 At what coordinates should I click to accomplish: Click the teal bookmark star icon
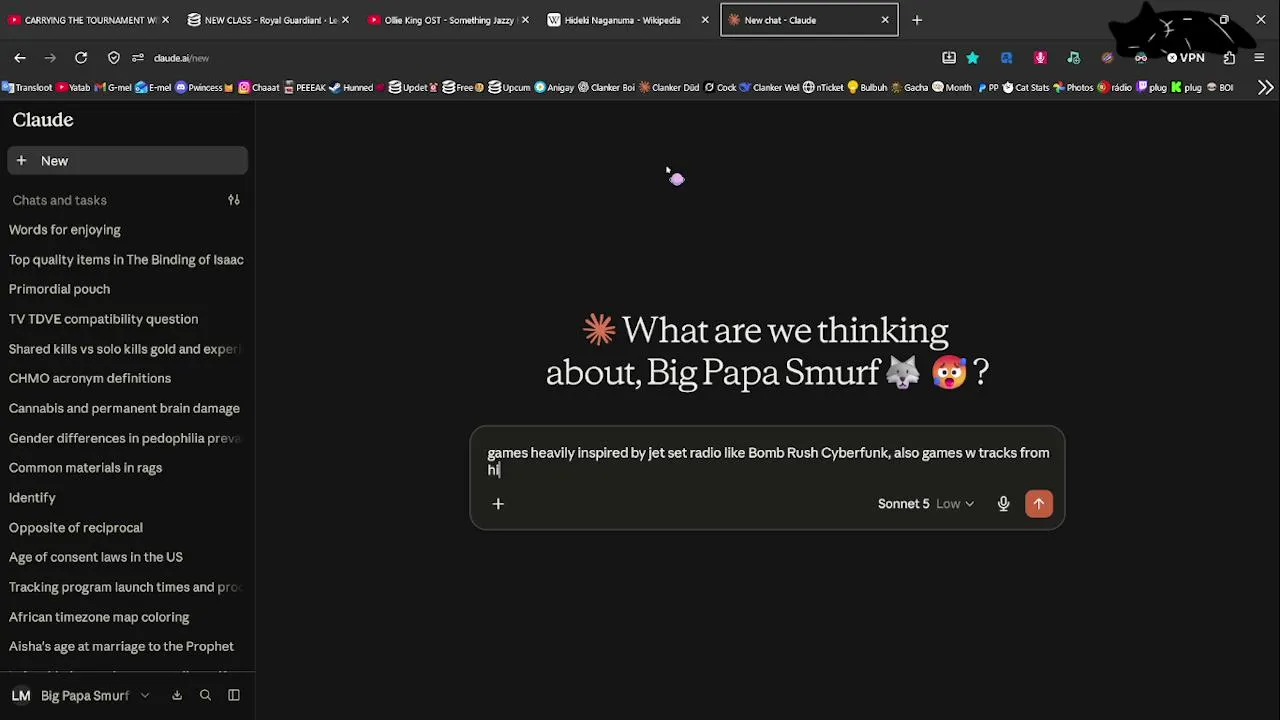[972, 58]
